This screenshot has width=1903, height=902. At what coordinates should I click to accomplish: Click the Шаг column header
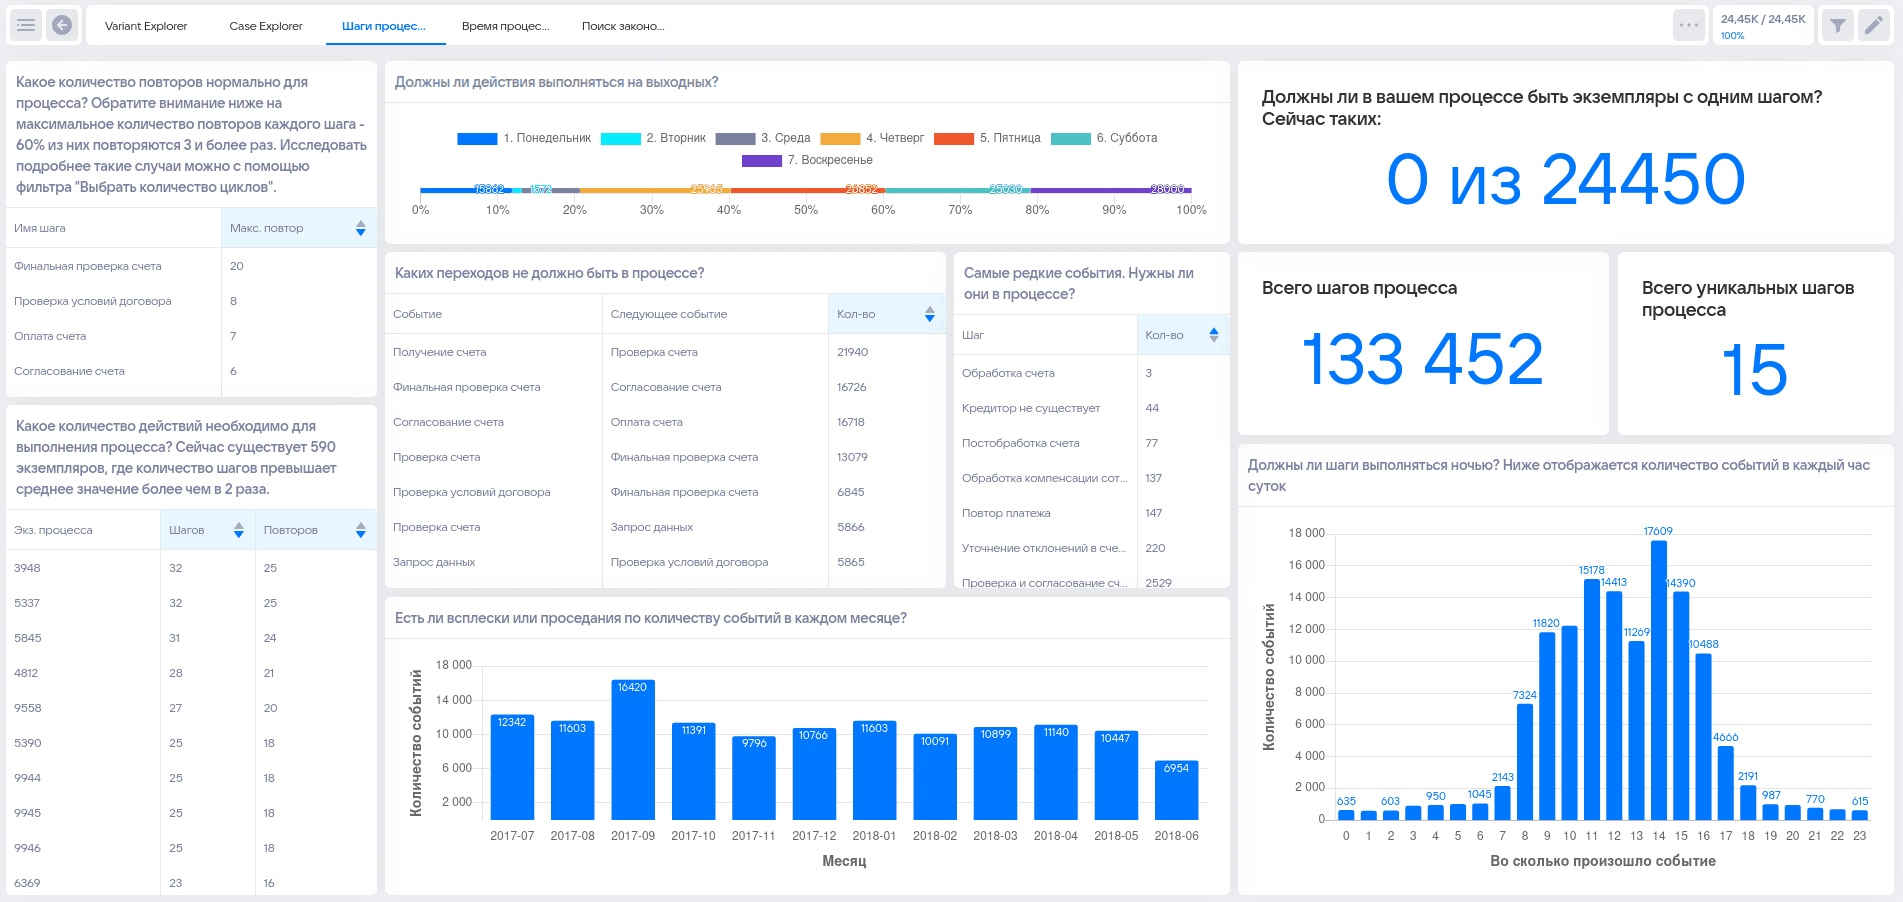[1045, 335]
